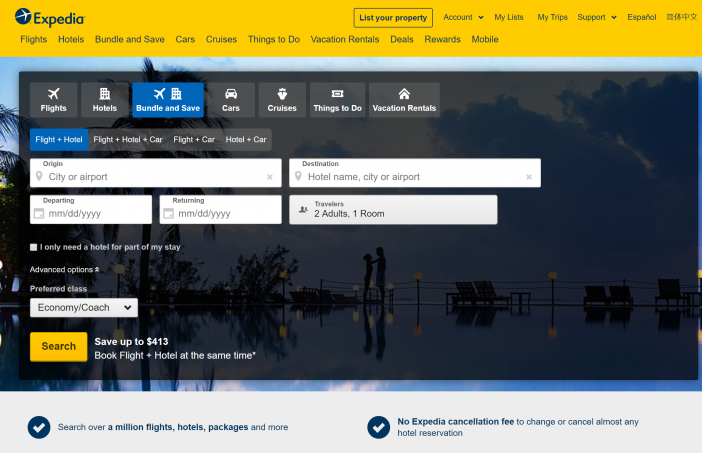Open Things to Do in top navigation
This screenshot has width=702, height=453.
pos(274,39)
